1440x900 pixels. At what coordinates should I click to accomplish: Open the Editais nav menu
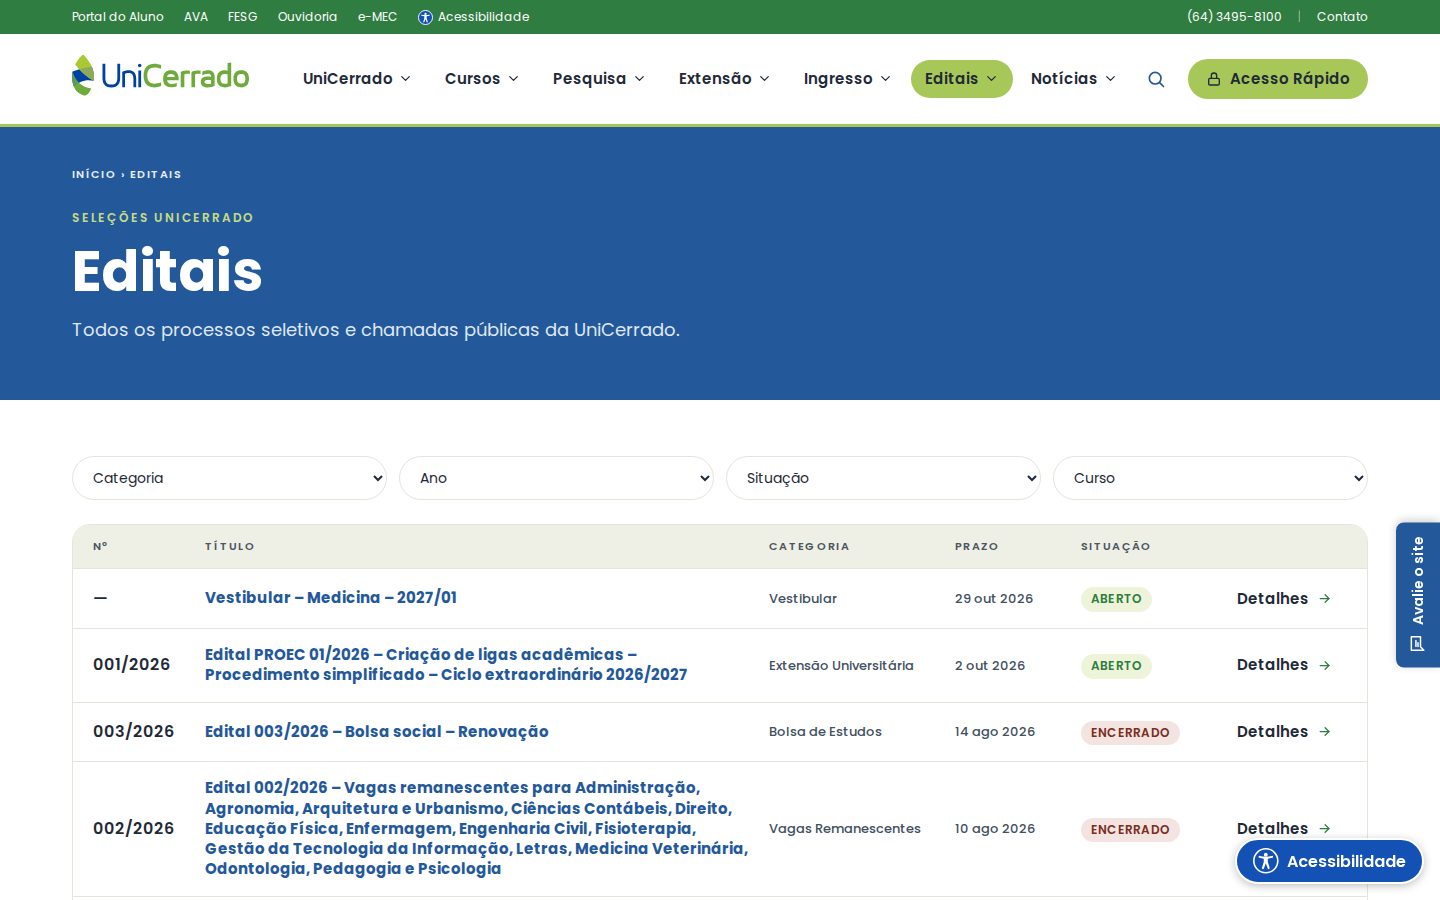pyautogui.click(x=961, y=79)
